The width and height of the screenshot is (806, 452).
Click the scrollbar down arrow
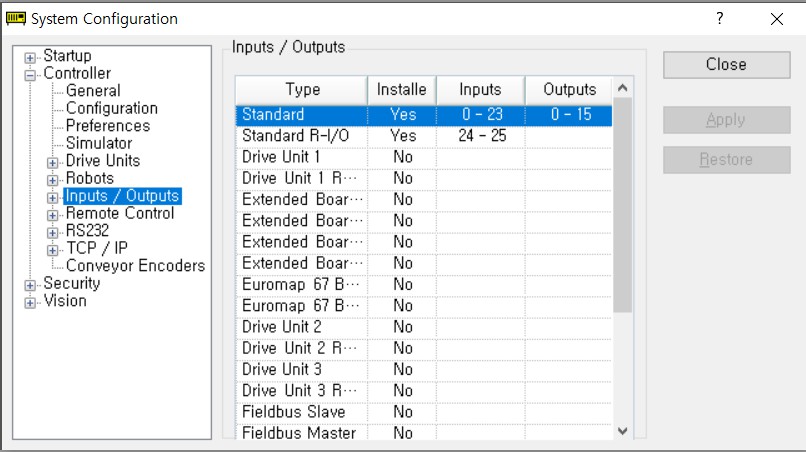(x=622, y=431)
